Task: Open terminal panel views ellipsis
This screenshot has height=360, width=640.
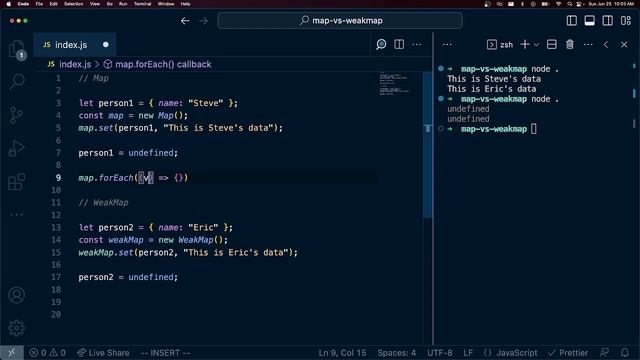Action: (447, 44)
